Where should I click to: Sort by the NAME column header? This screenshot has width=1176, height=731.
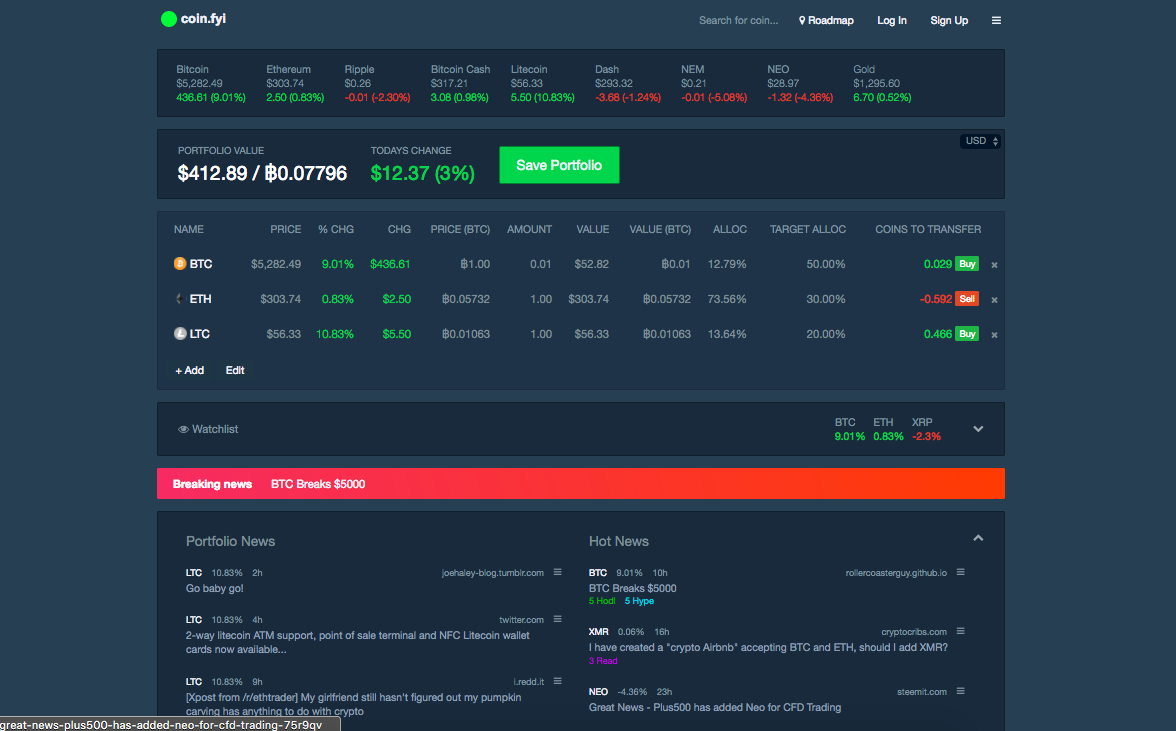(189, 229)
